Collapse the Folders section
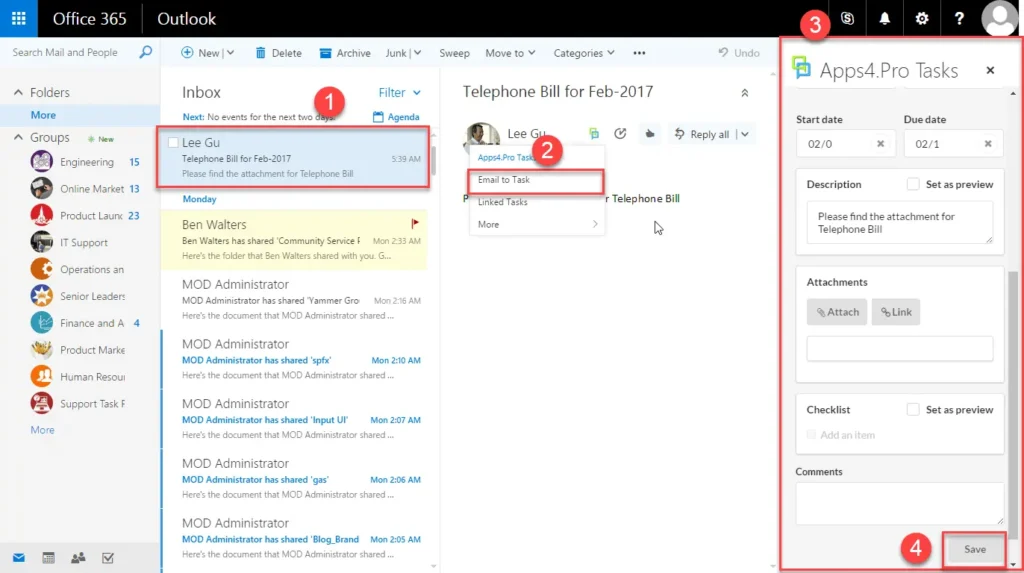 [17, 92]
